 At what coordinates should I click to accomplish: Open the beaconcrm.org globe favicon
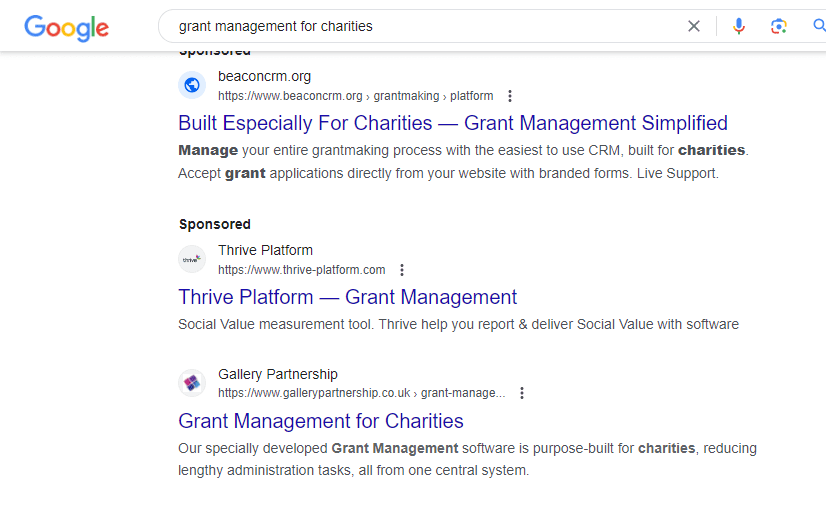[192, 85]
